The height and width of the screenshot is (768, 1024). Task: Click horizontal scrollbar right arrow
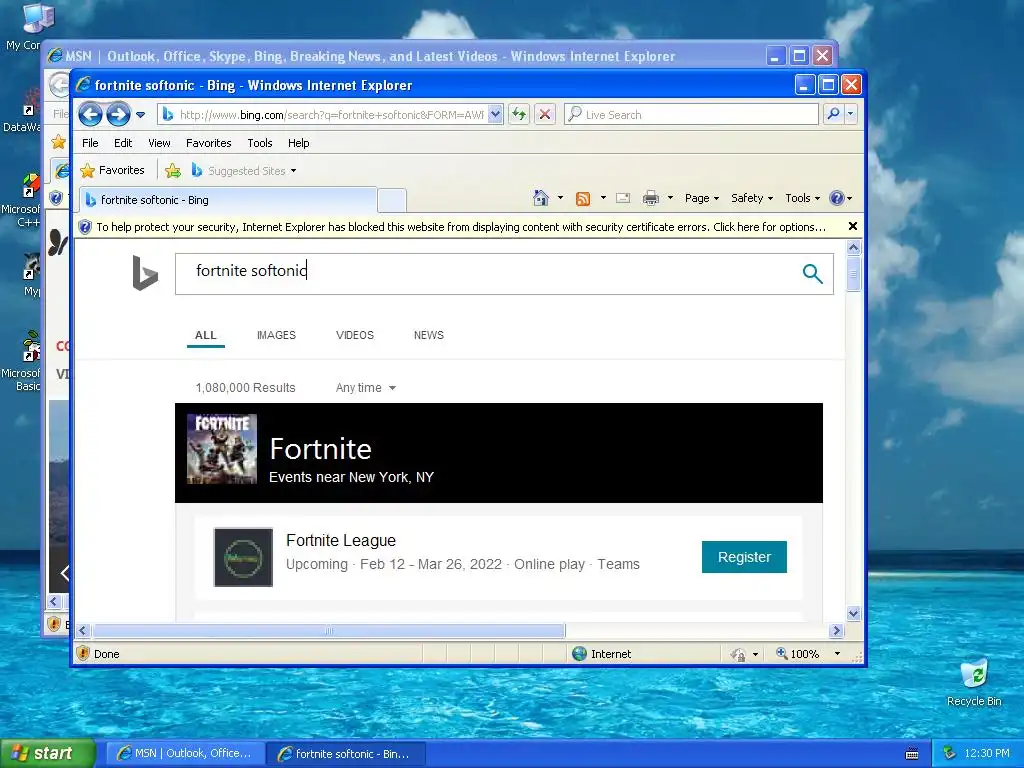point(837,631)
